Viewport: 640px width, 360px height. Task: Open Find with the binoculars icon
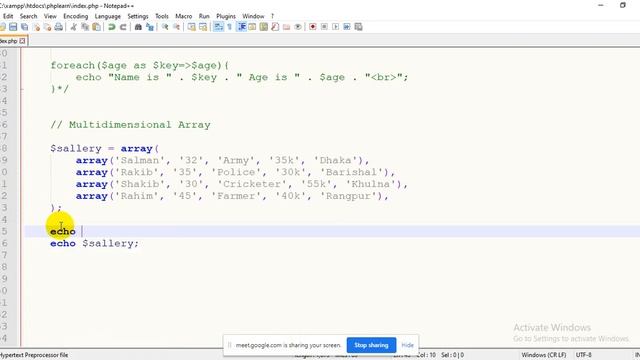138,27
